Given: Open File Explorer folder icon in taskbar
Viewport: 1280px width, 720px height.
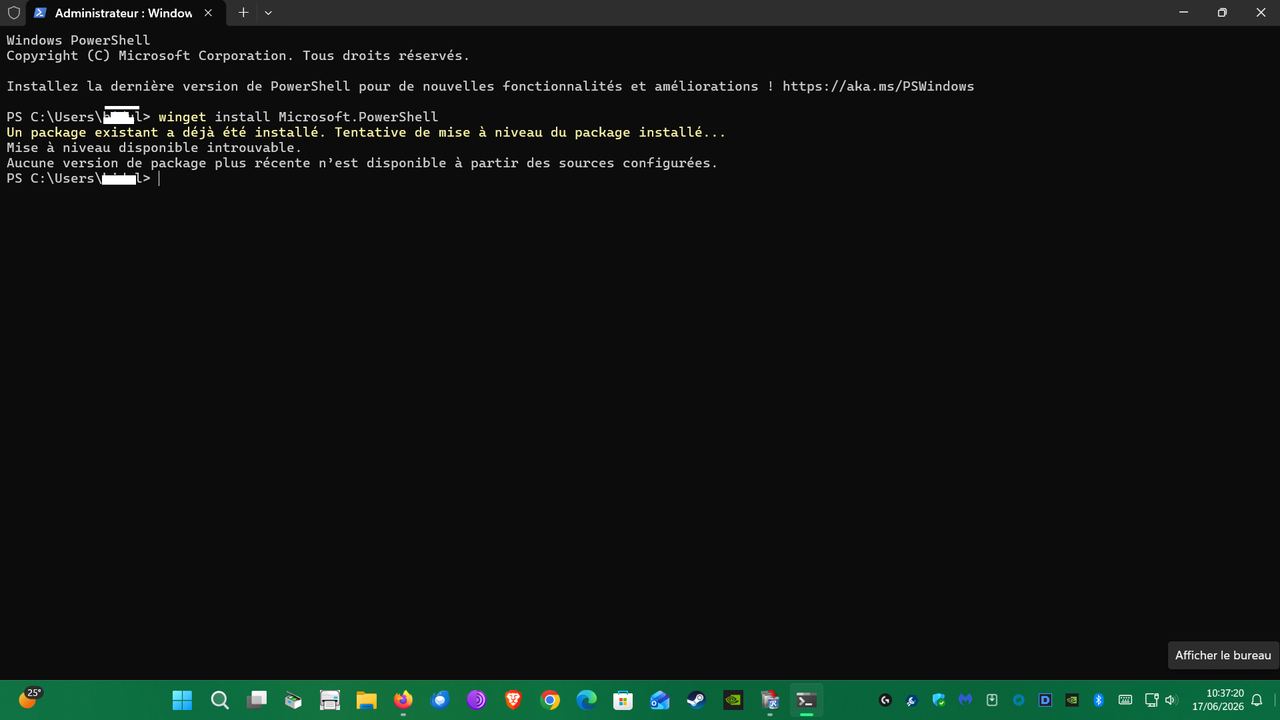Looking at the screenshot, I should [366, 700].
